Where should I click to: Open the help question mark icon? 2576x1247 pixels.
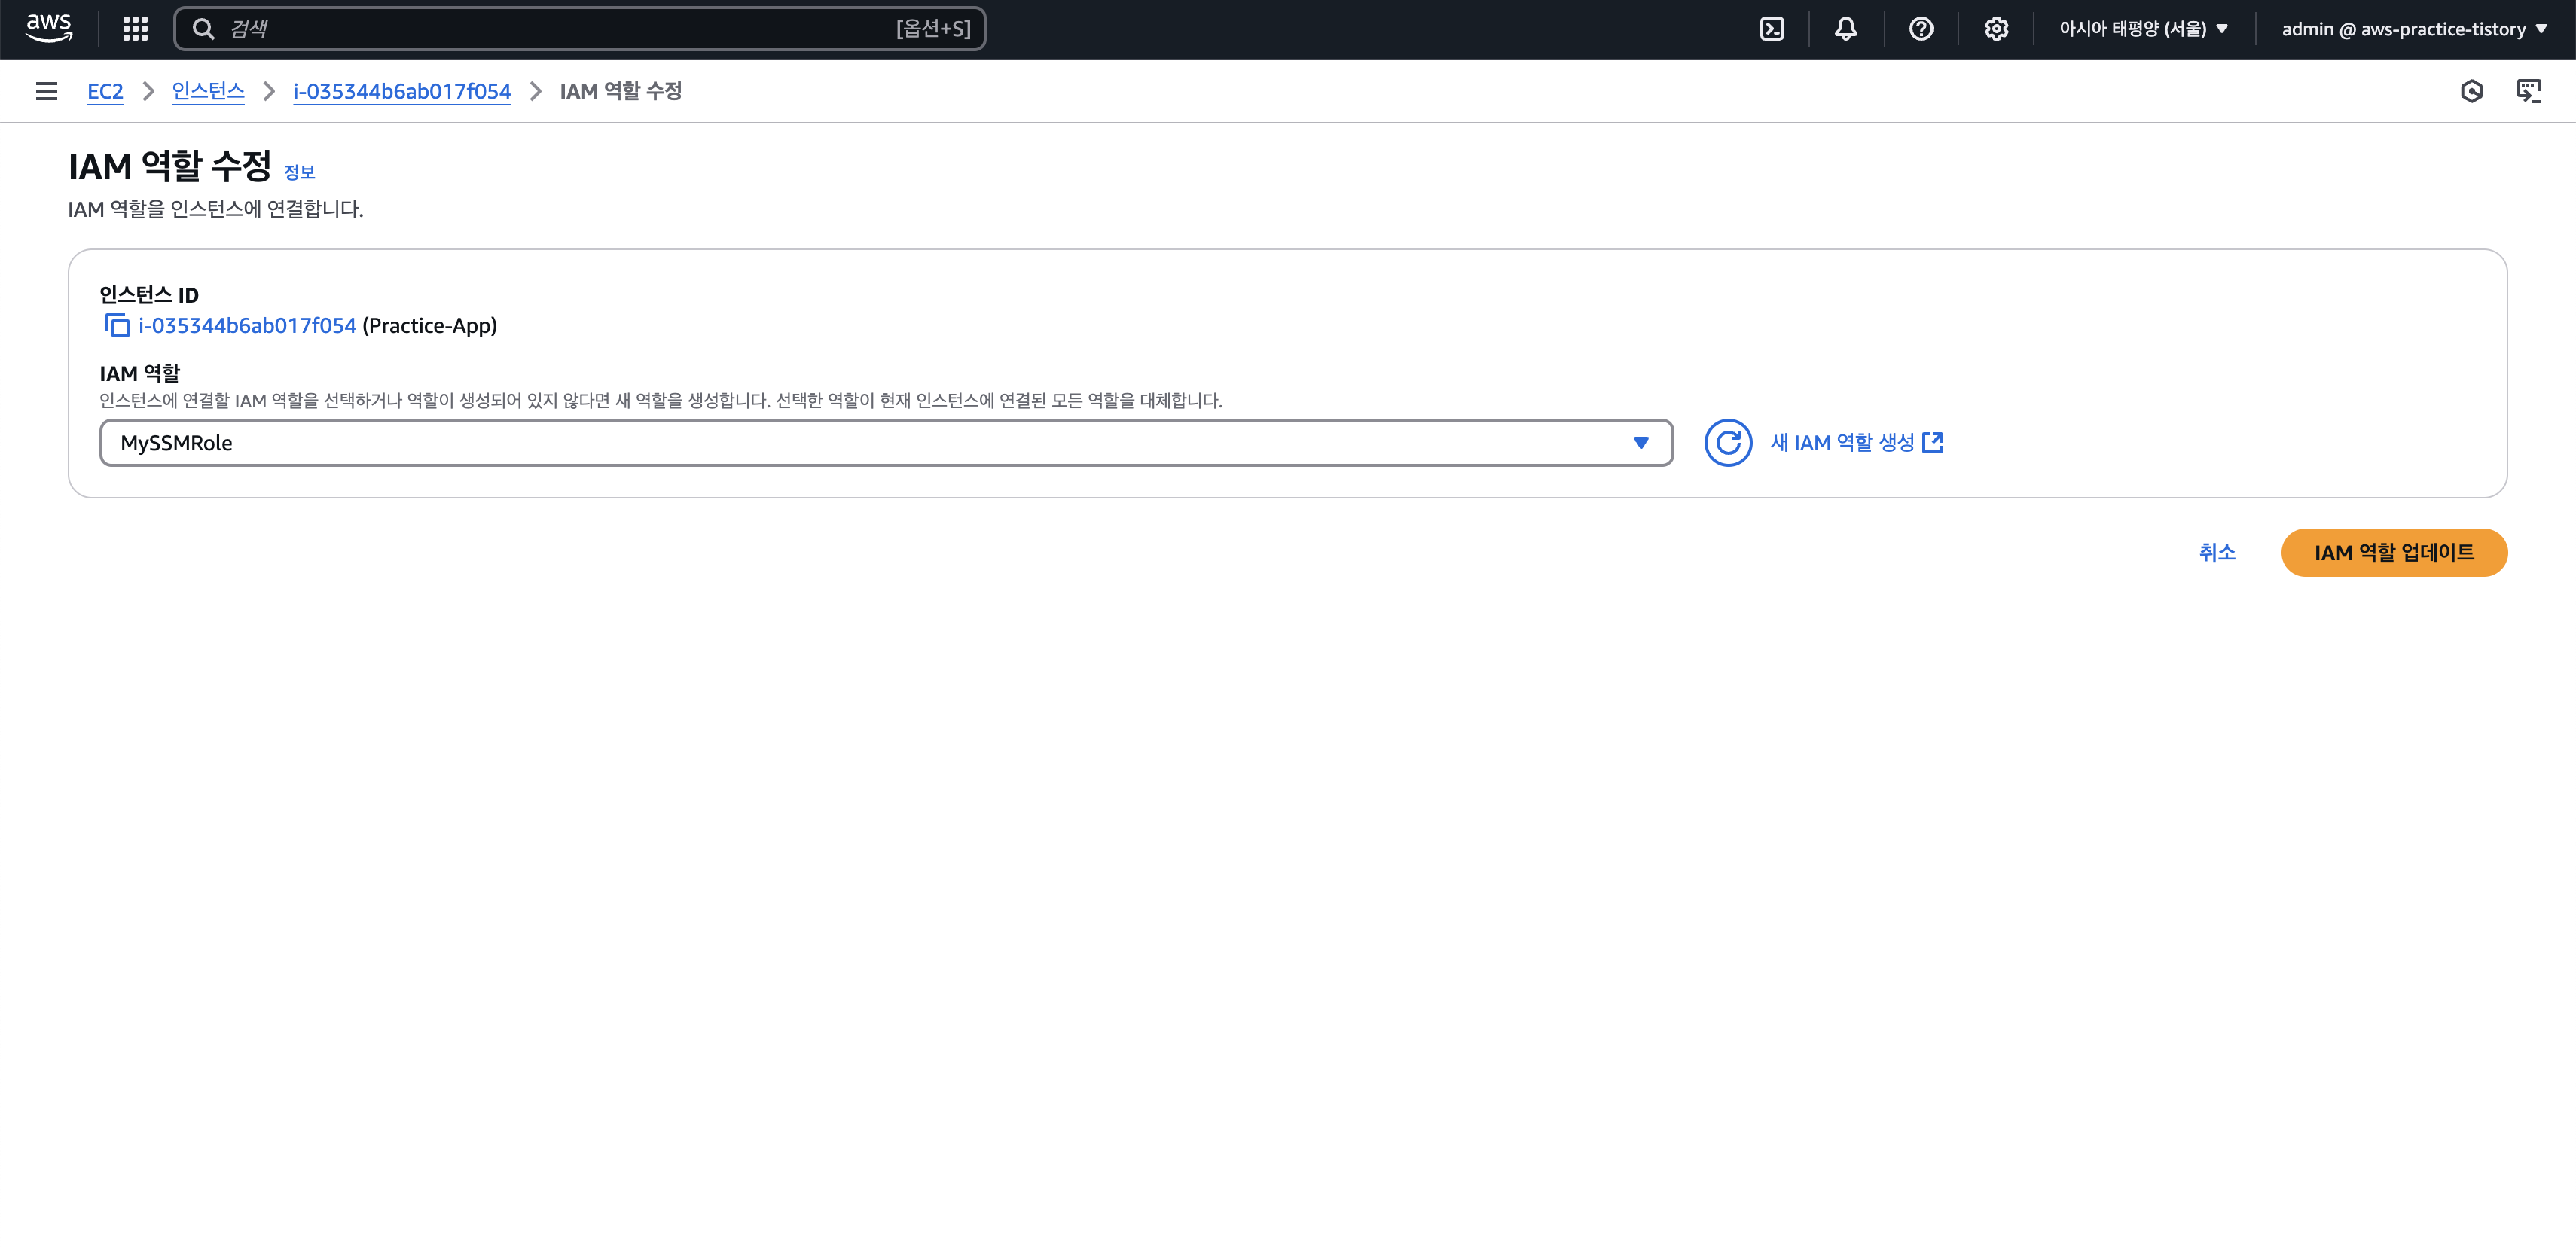(x=1920, y=29)
